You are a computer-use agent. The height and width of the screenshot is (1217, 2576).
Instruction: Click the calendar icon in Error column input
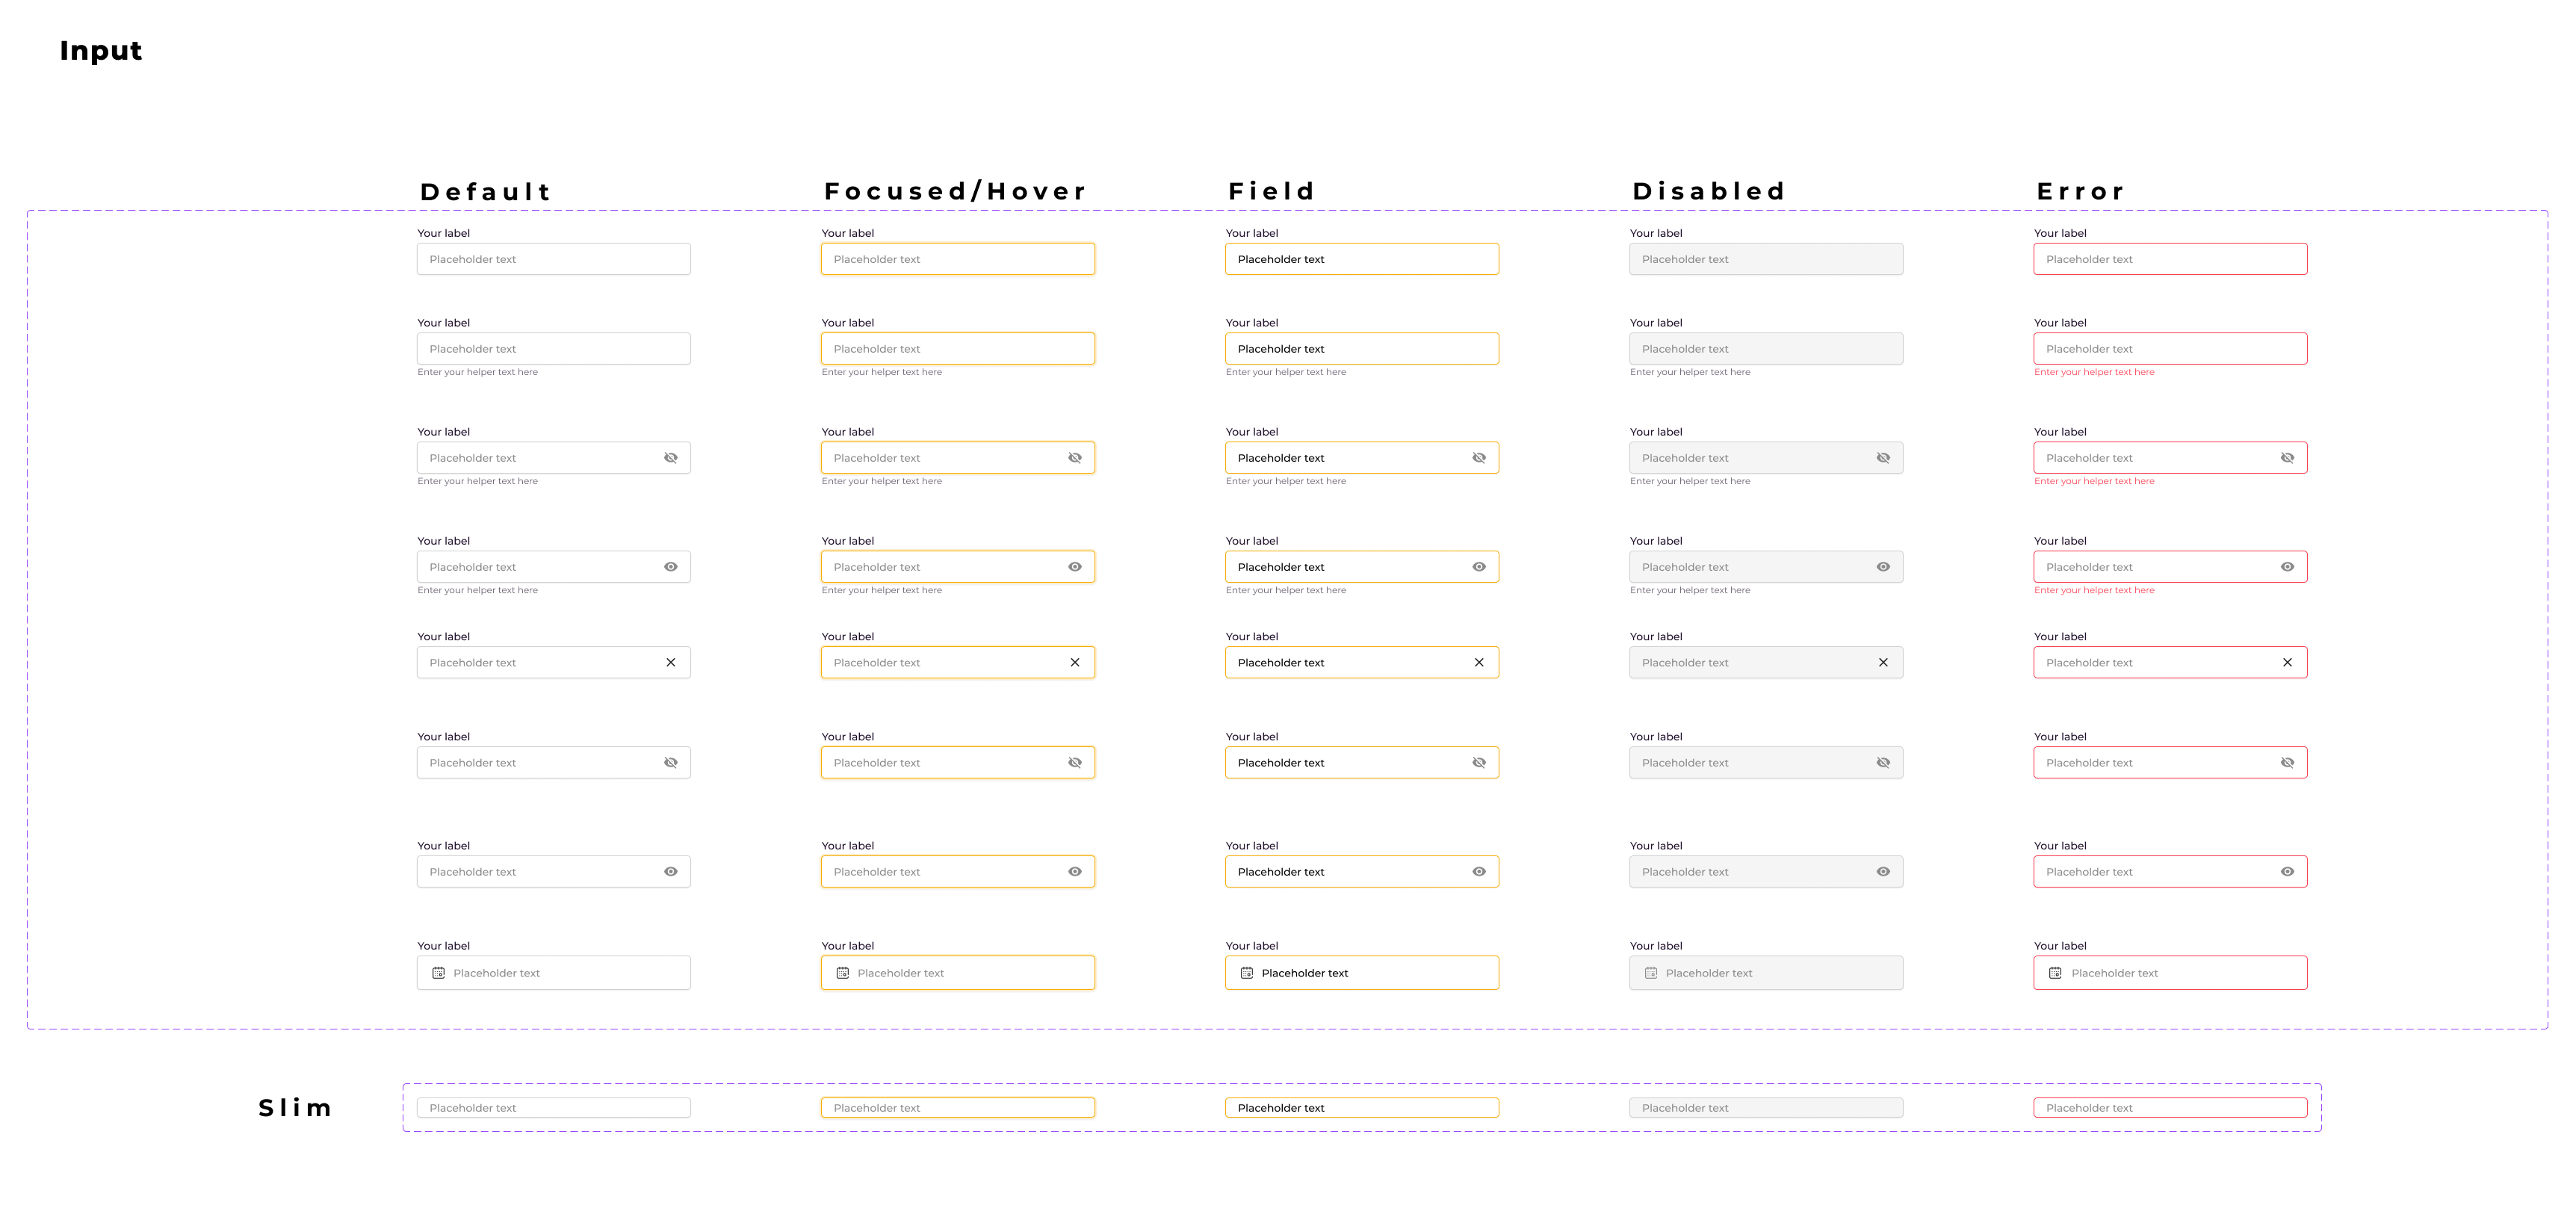(x=2055, y=973)
